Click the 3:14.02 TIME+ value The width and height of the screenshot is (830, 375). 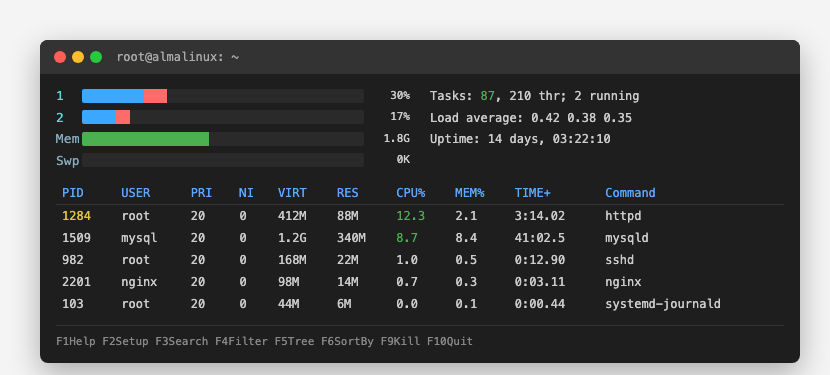(x=539, y=216)
